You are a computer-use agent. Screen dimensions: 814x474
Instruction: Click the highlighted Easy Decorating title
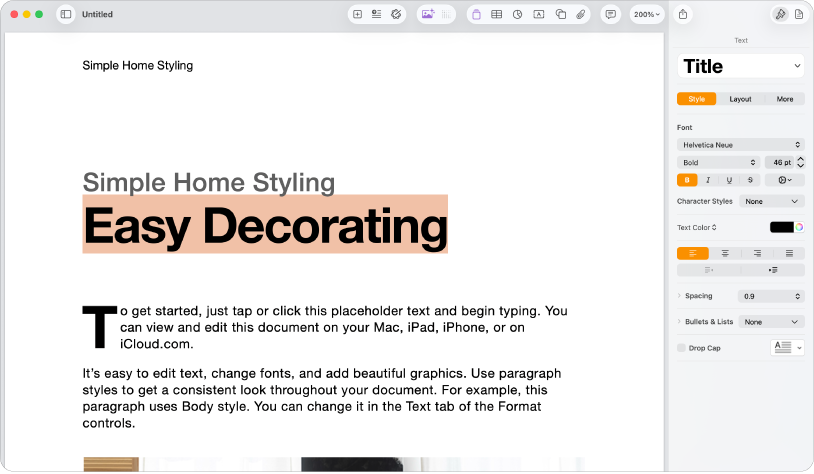pyautogui.click(x=265, y=225)
